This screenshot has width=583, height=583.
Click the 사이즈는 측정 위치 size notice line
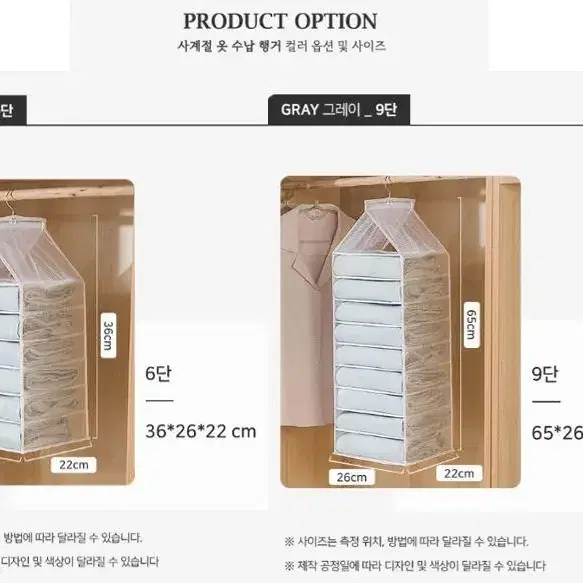(406, 541)
